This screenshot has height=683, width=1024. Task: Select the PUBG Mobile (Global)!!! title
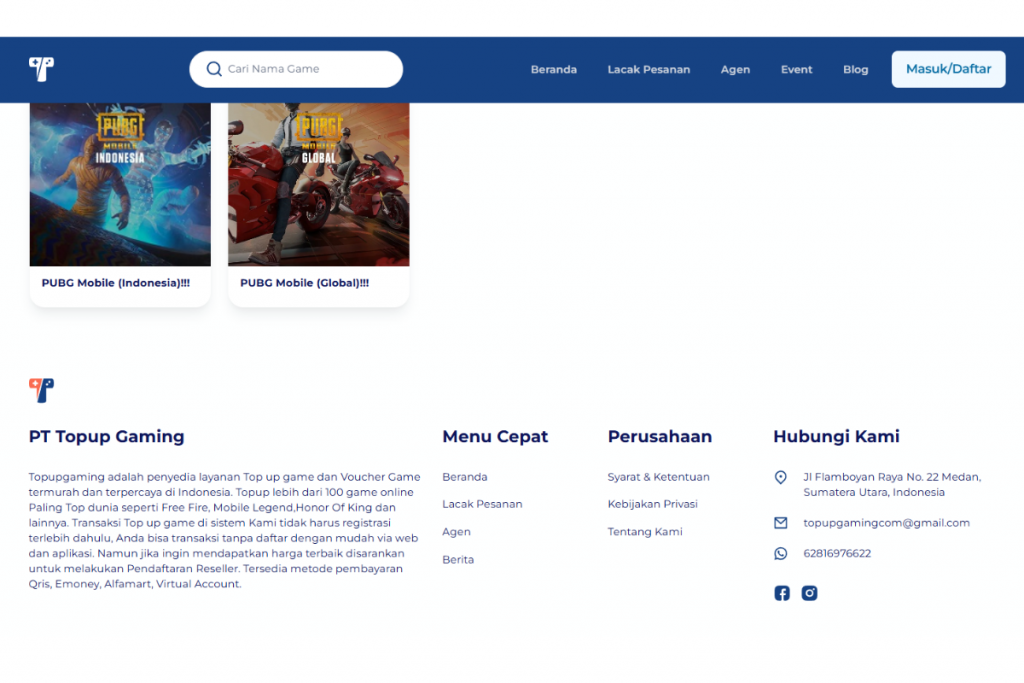(x=304, y=283)
